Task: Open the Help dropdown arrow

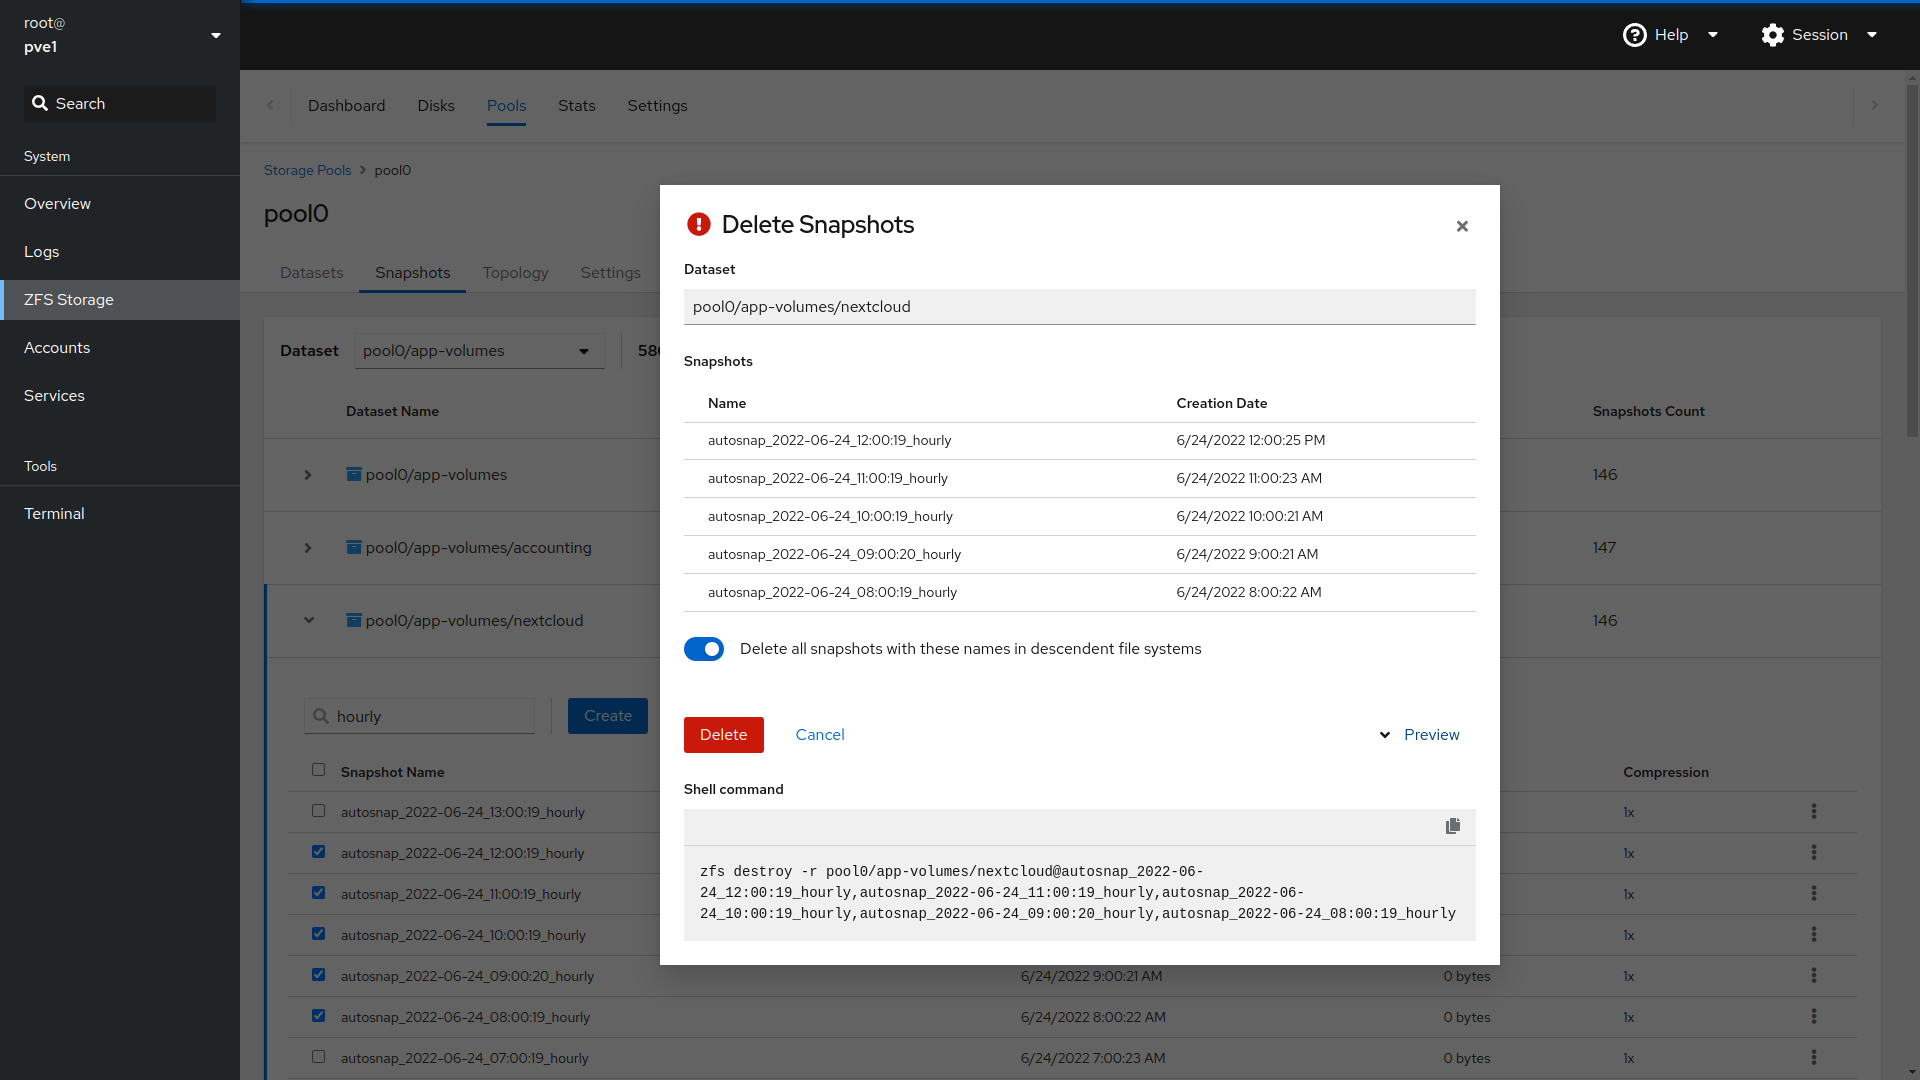Action: point(1713,35)
